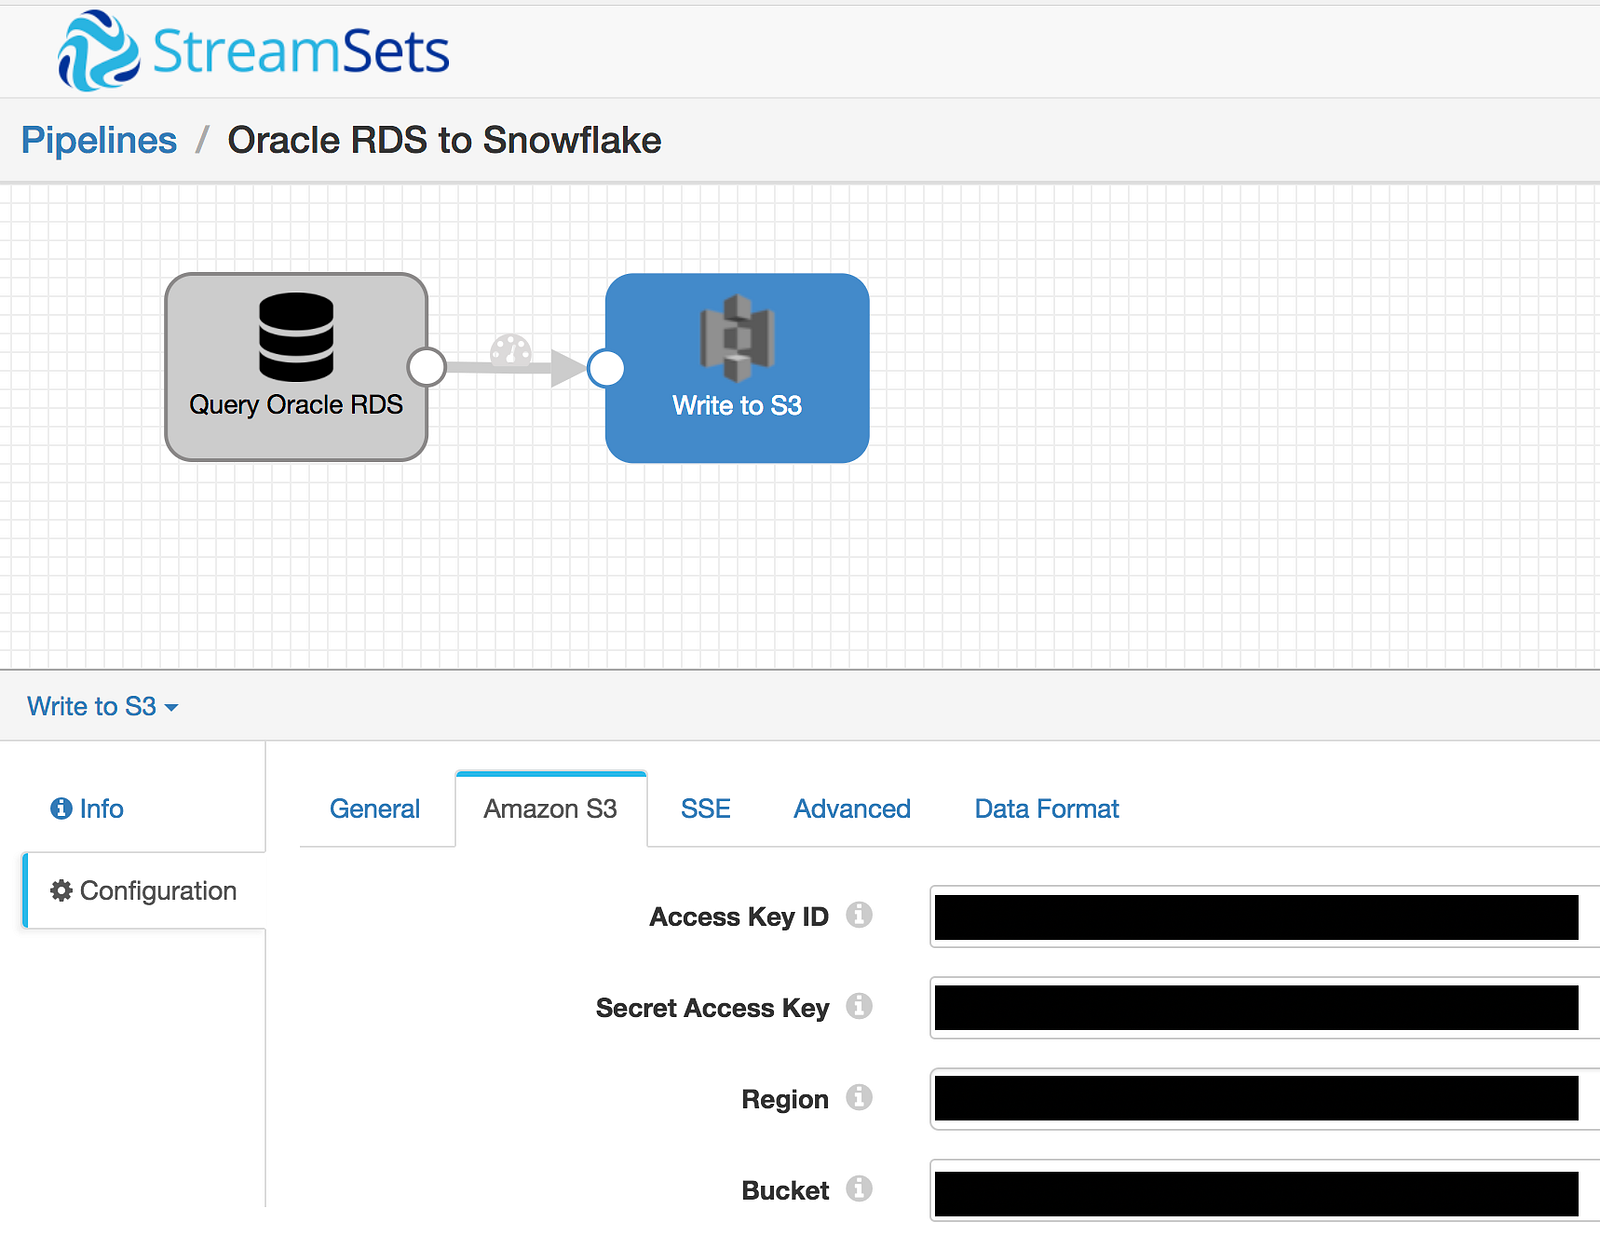Select the Write to S3 stage icon
This screenshot has height=1237, width=1600.
[737, 338]
